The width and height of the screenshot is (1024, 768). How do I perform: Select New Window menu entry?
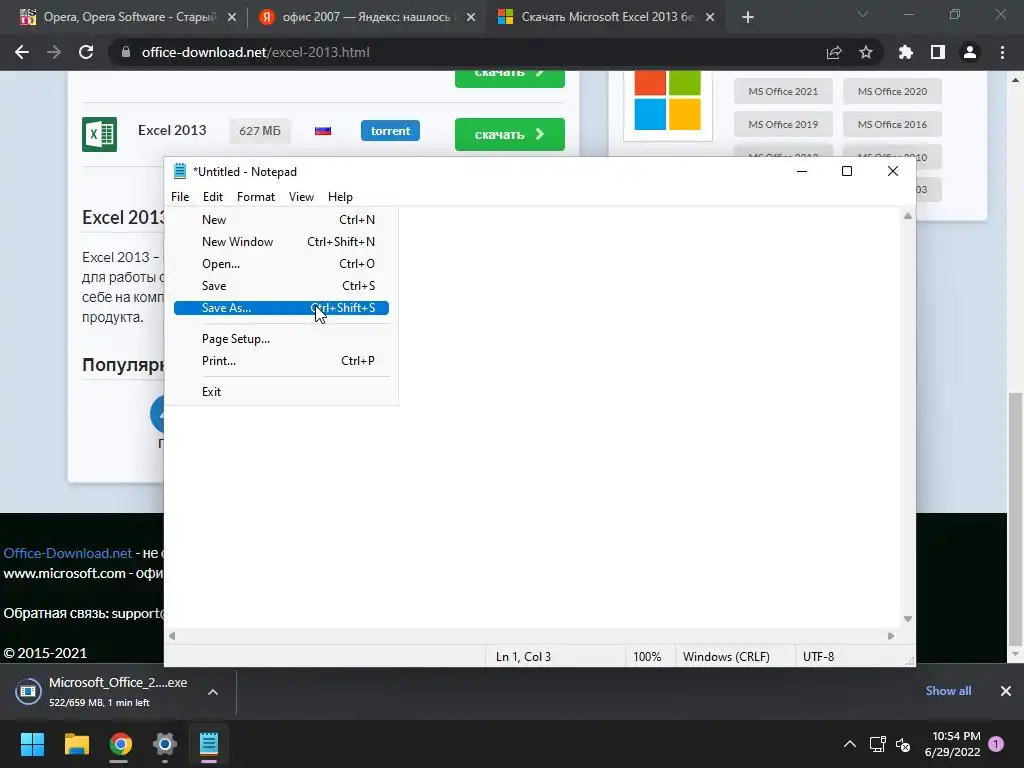click(281, 242)
